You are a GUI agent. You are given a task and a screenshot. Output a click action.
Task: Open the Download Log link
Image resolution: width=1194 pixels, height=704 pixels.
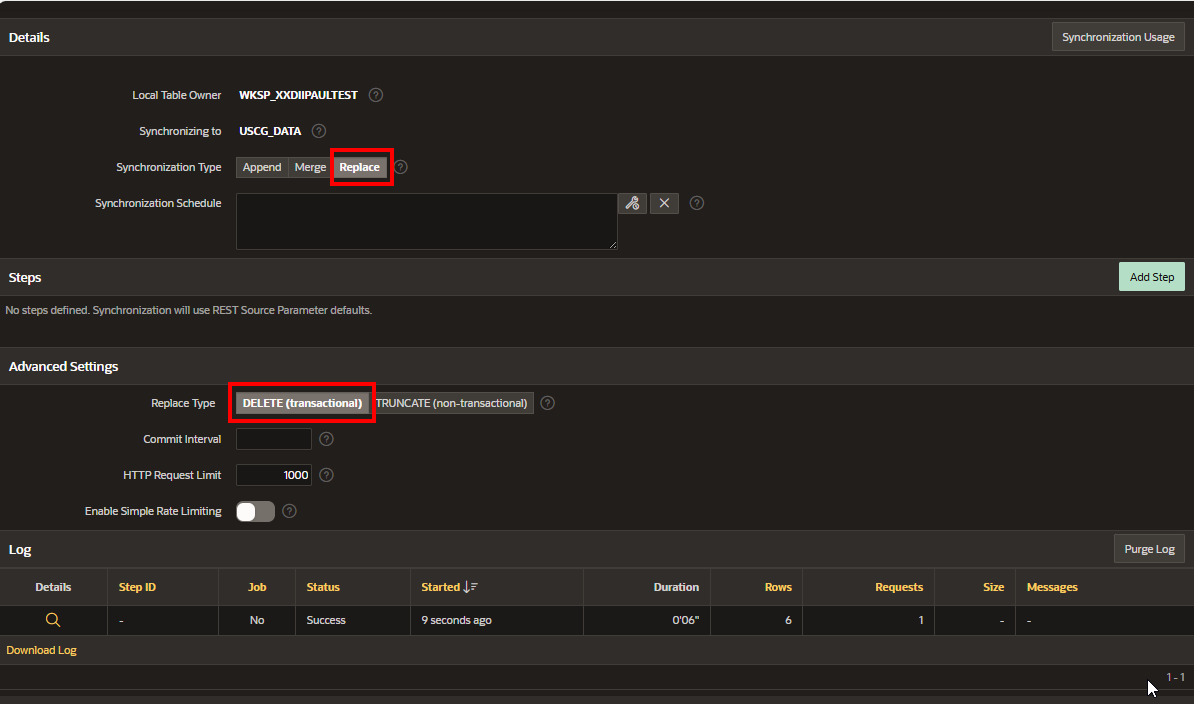click(x=41, y=650)
